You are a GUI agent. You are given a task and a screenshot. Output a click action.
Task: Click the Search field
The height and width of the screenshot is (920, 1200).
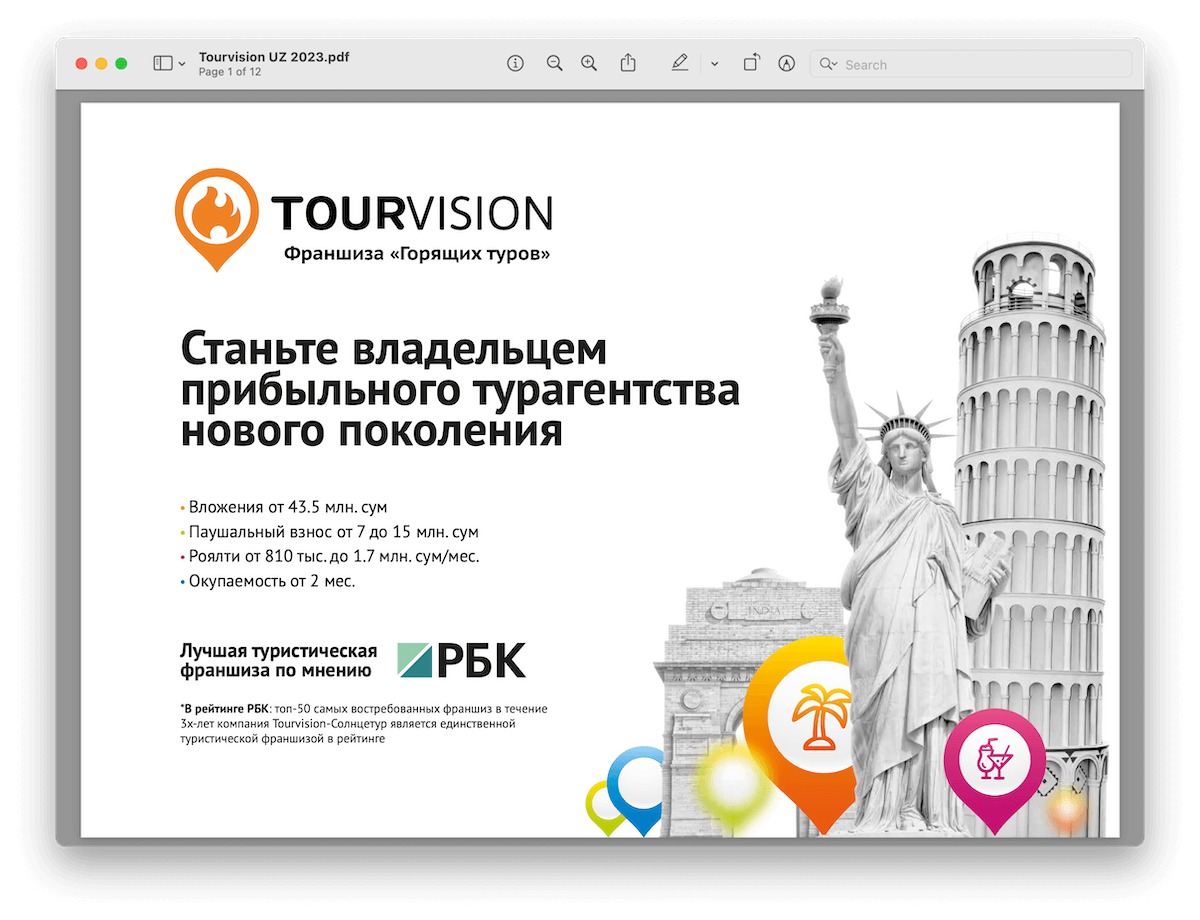(970, 64)
